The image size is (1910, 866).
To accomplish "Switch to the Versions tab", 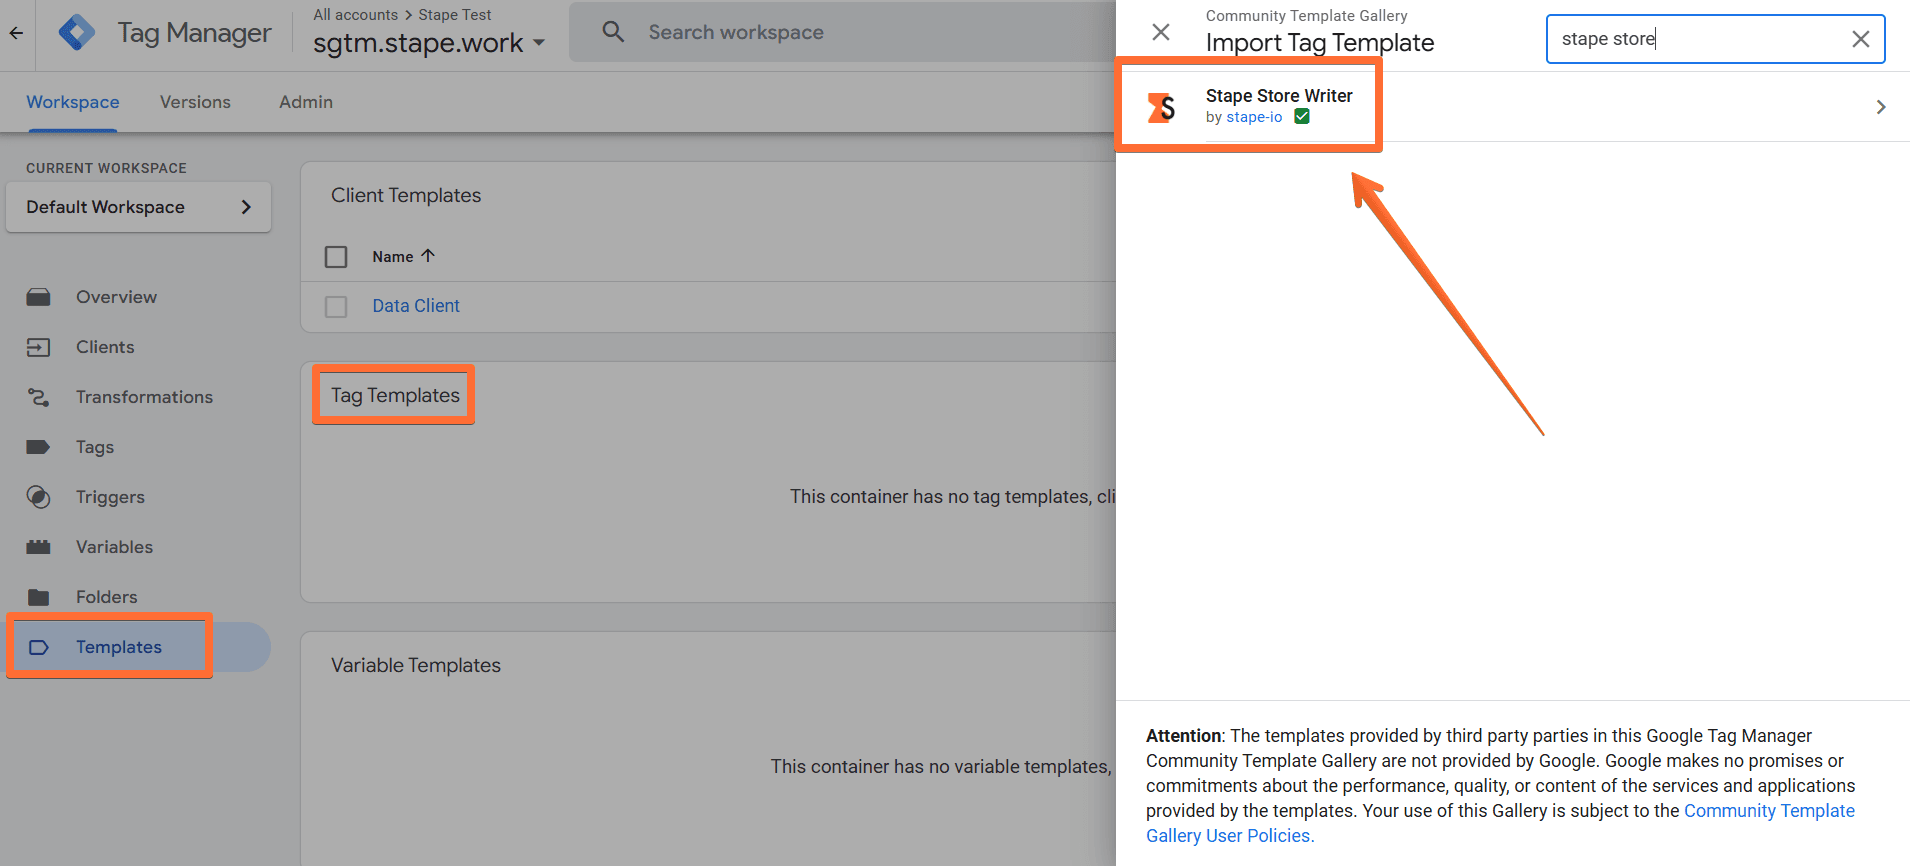I will [x=195, y=102].
